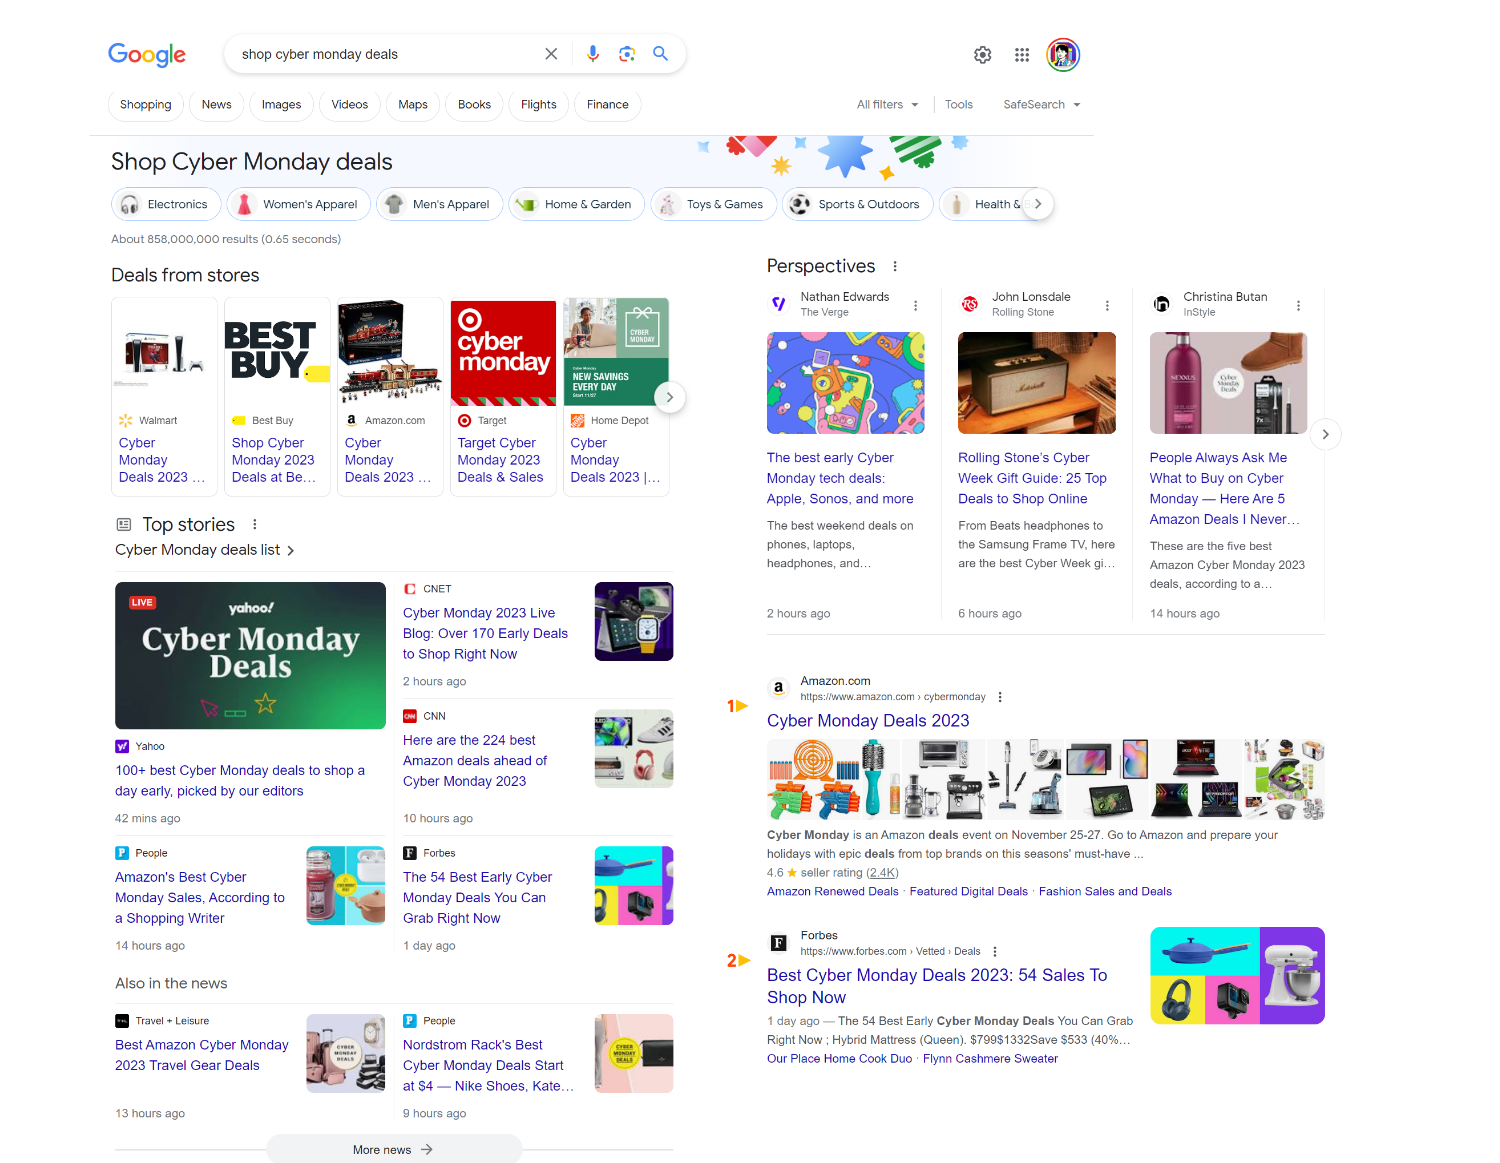Screen dimensions: 1500x1163
Task: Open the Google account profile avatar
Action: [x=1063, y=55]
